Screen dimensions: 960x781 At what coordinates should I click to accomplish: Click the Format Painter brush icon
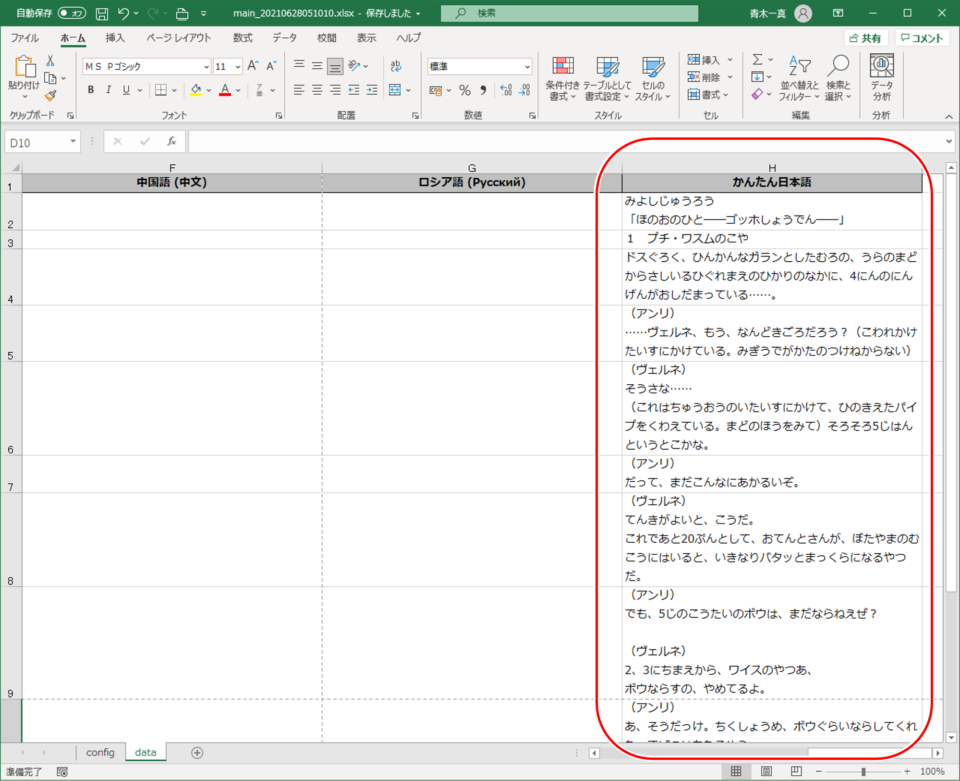coord(50,96)
